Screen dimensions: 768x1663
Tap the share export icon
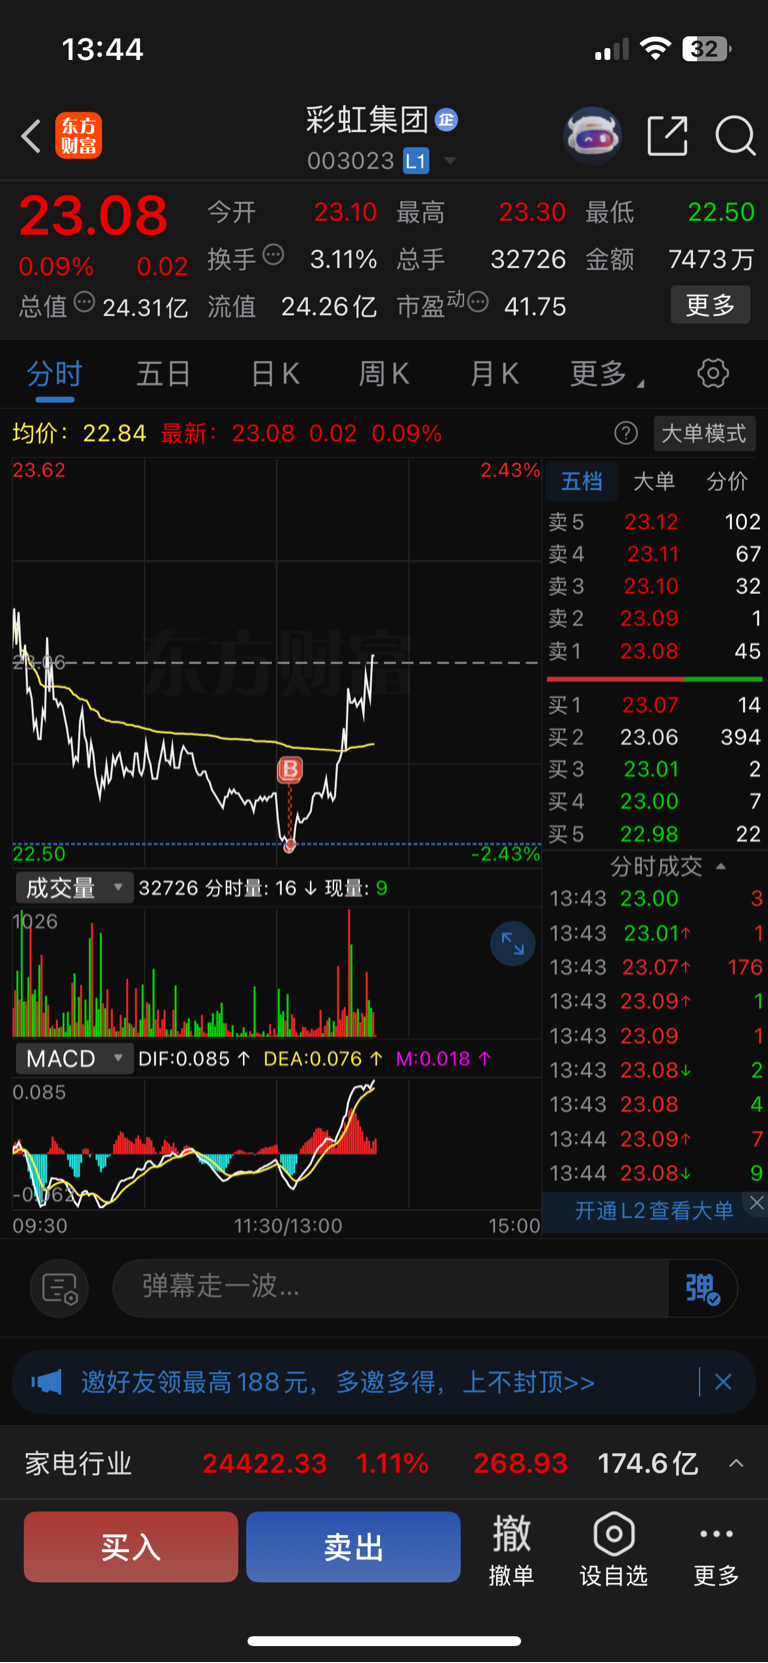tap(668, 136)
